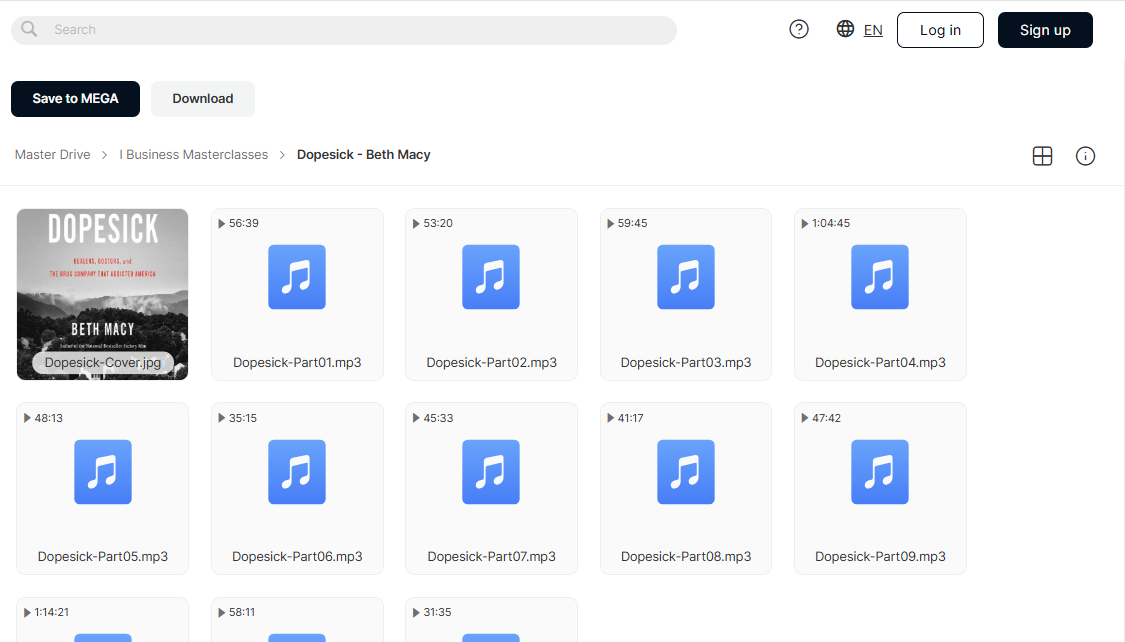Click Dopesick - Beth Macy breadcrumb
Image resolution: width=1125 pixels, height=642 pixels.
(x=364, y=155)
